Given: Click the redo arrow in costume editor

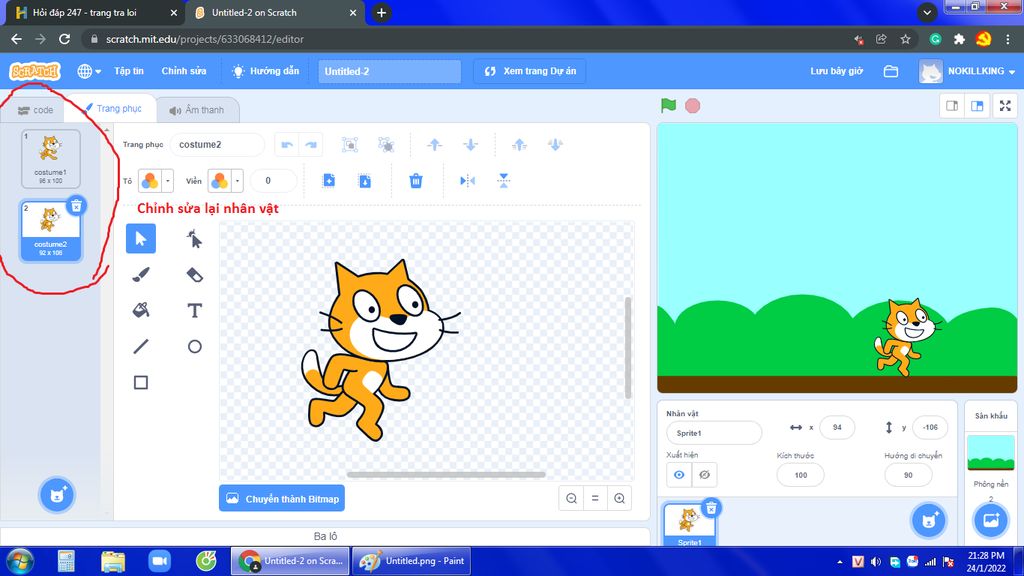Looking at the screenshot, I should point(311,144).
